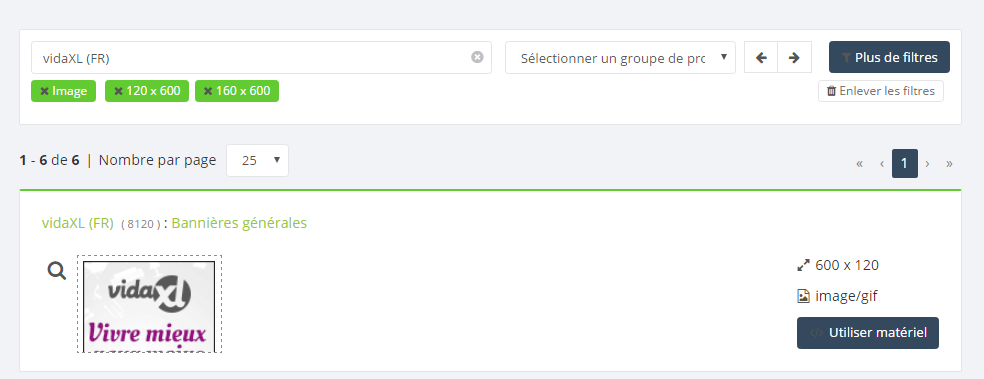Clear the vidaXL (FR) search field

click(477, 57)
